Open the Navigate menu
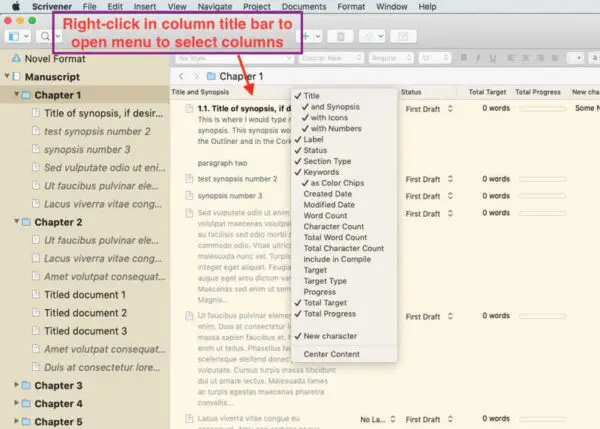Screen dimensions: 600x429 tap(215, 7)
